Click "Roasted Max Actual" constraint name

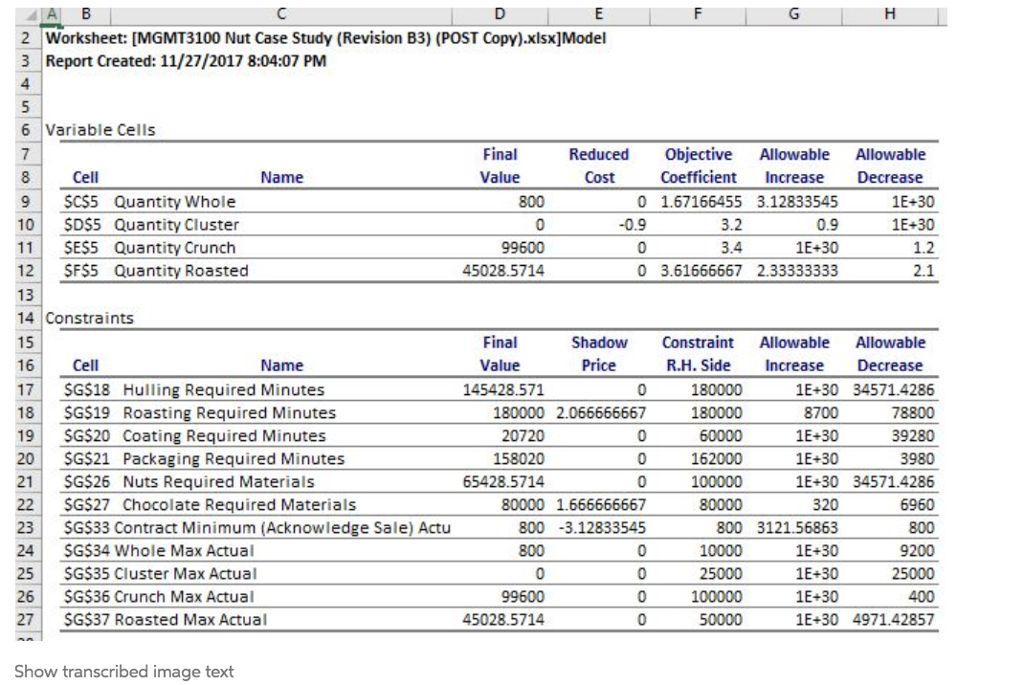coord(191,619)
